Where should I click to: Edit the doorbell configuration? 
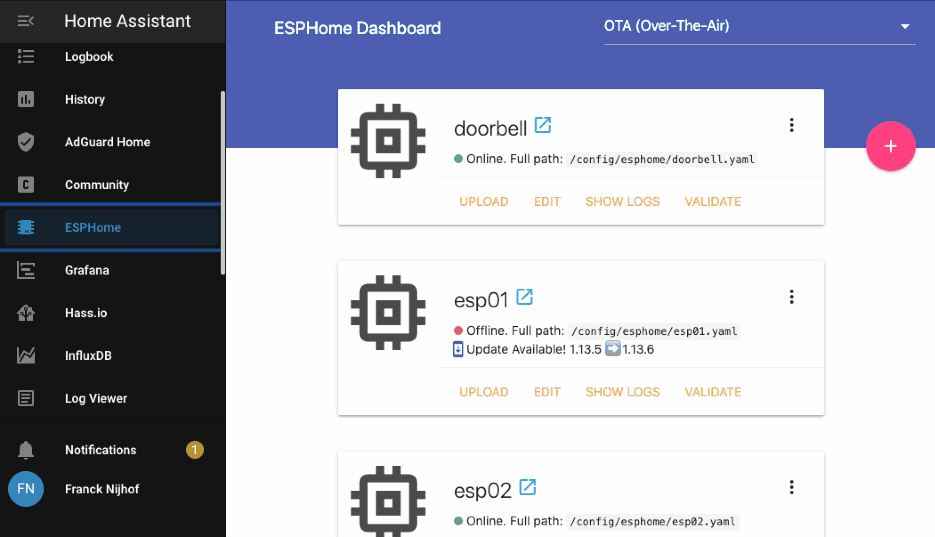pos(547,201)
